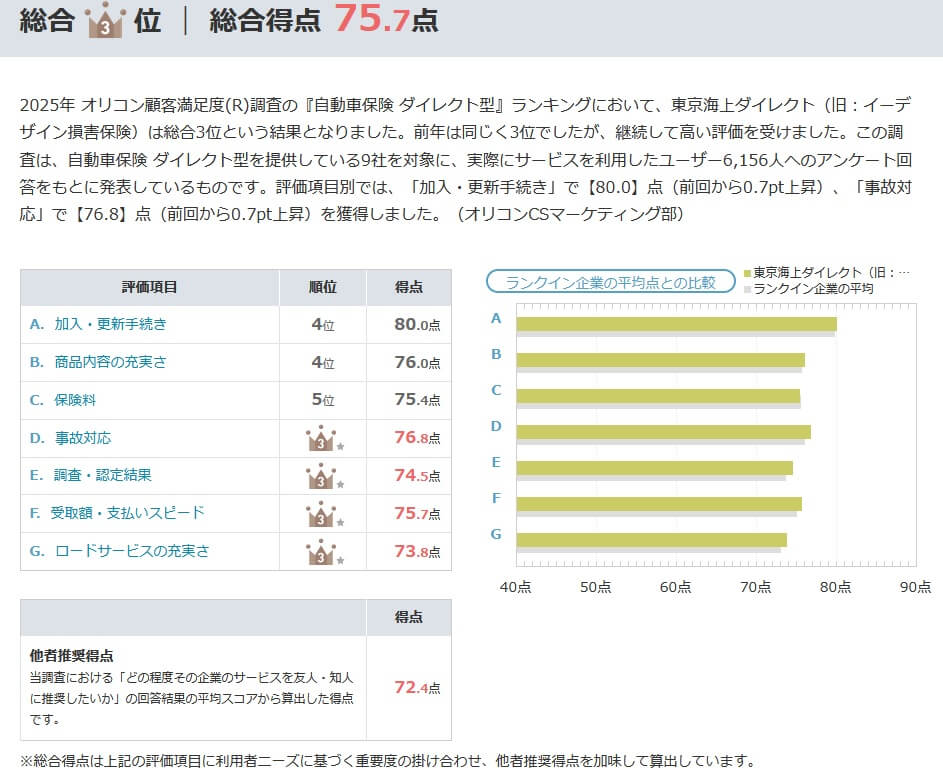Click the rank 3 crown for 調査・認定結果
This screenshot has width=943, height=777.
pos(322,476)
